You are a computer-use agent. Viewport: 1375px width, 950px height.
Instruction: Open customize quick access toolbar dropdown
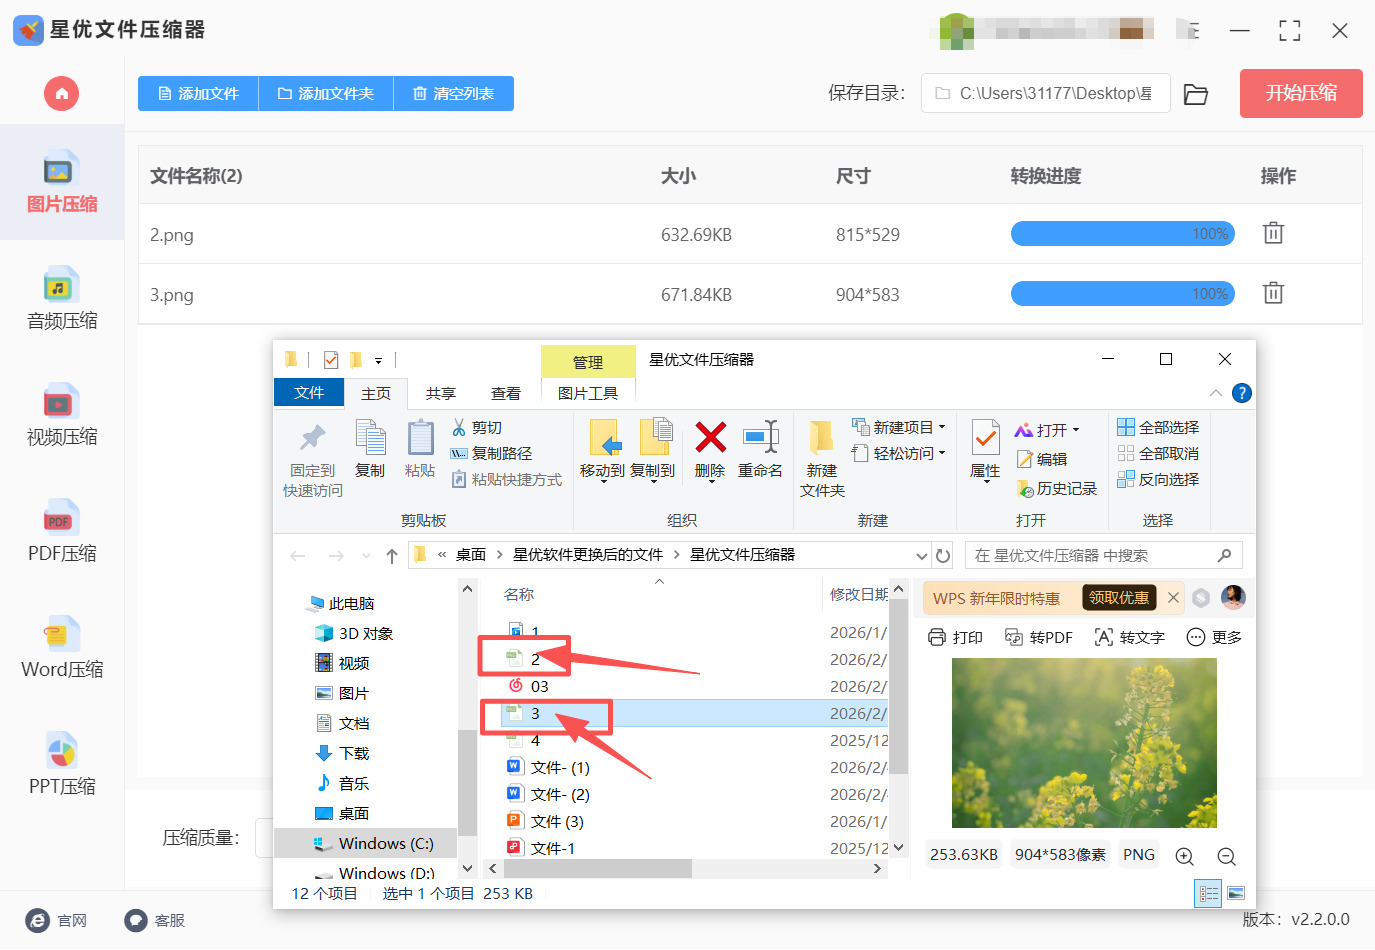click(378, 361)
